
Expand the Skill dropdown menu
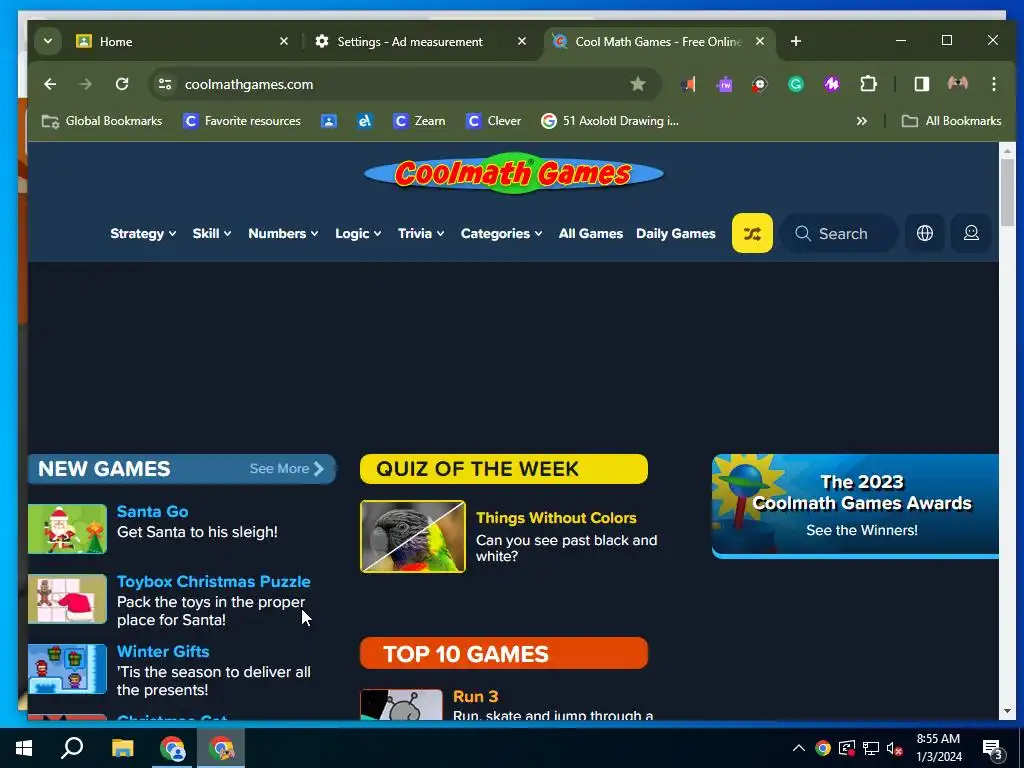(x=212, y=233)
